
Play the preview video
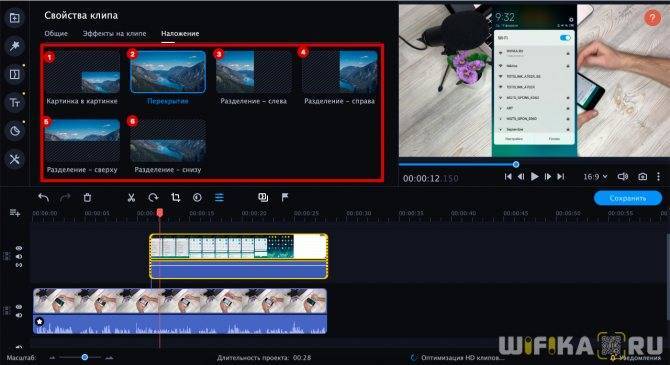[534, 177]
